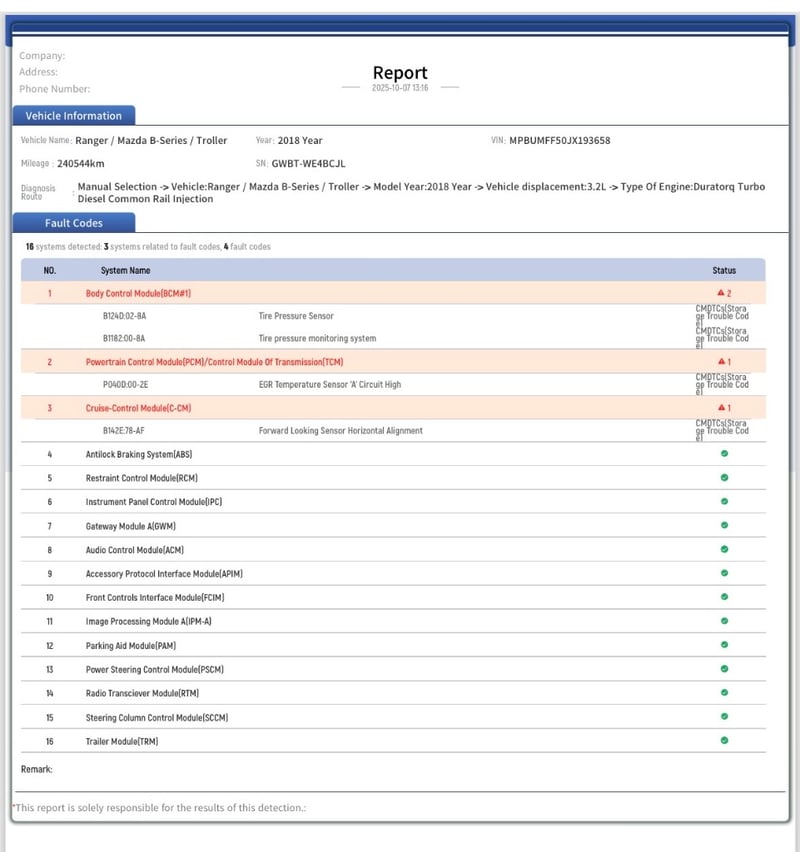Click fault code B124D:02-8A

point(124,316)
